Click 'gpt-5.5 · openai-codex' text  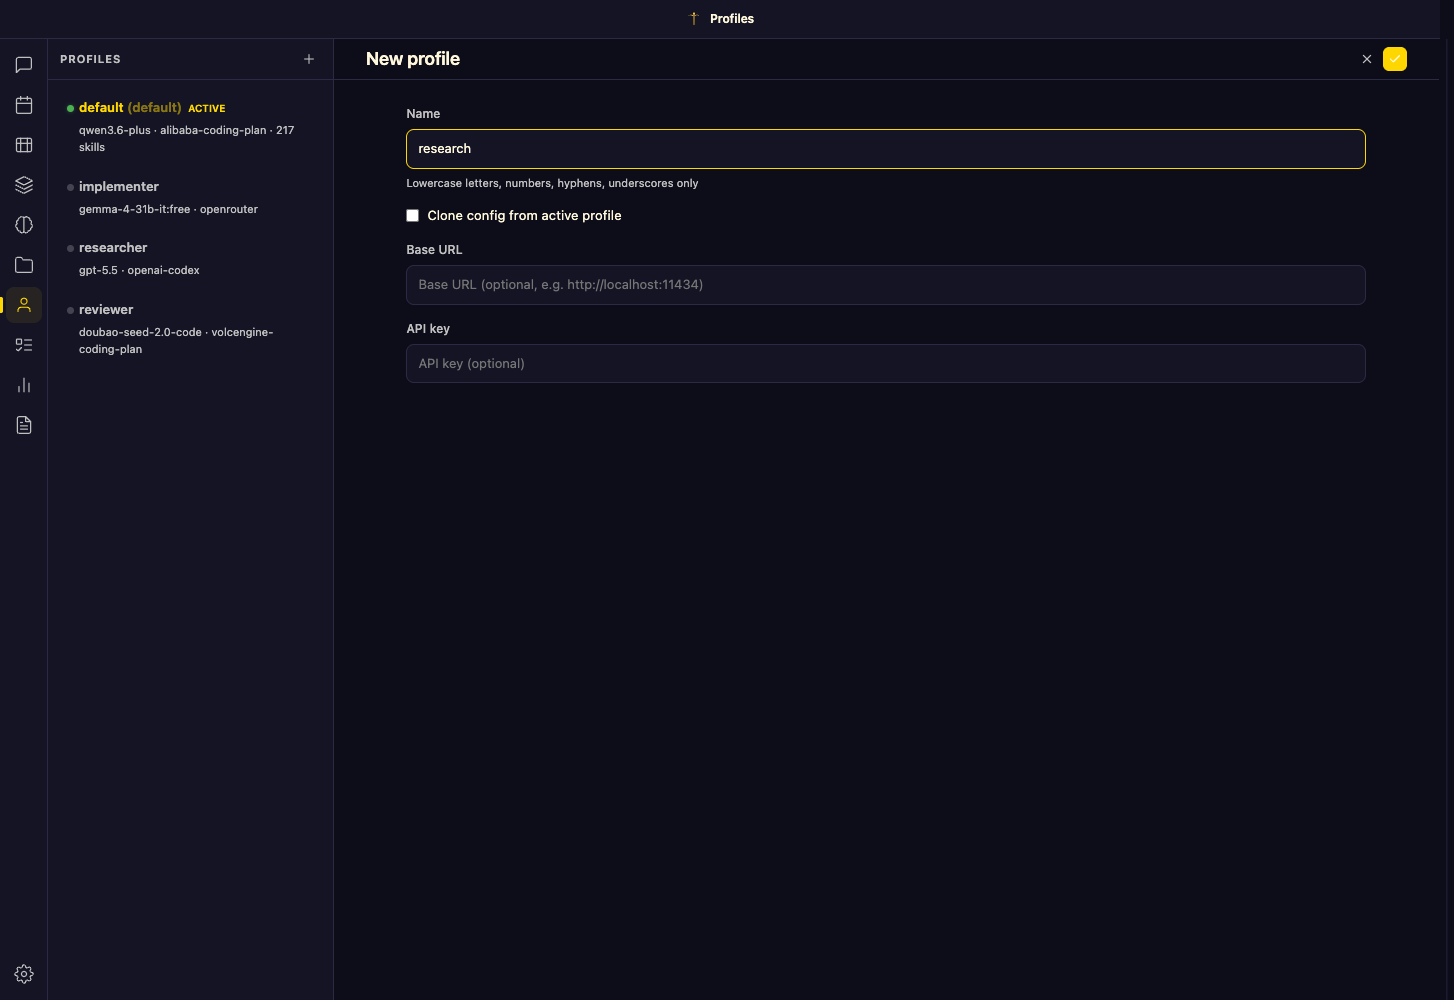point(139,270)
